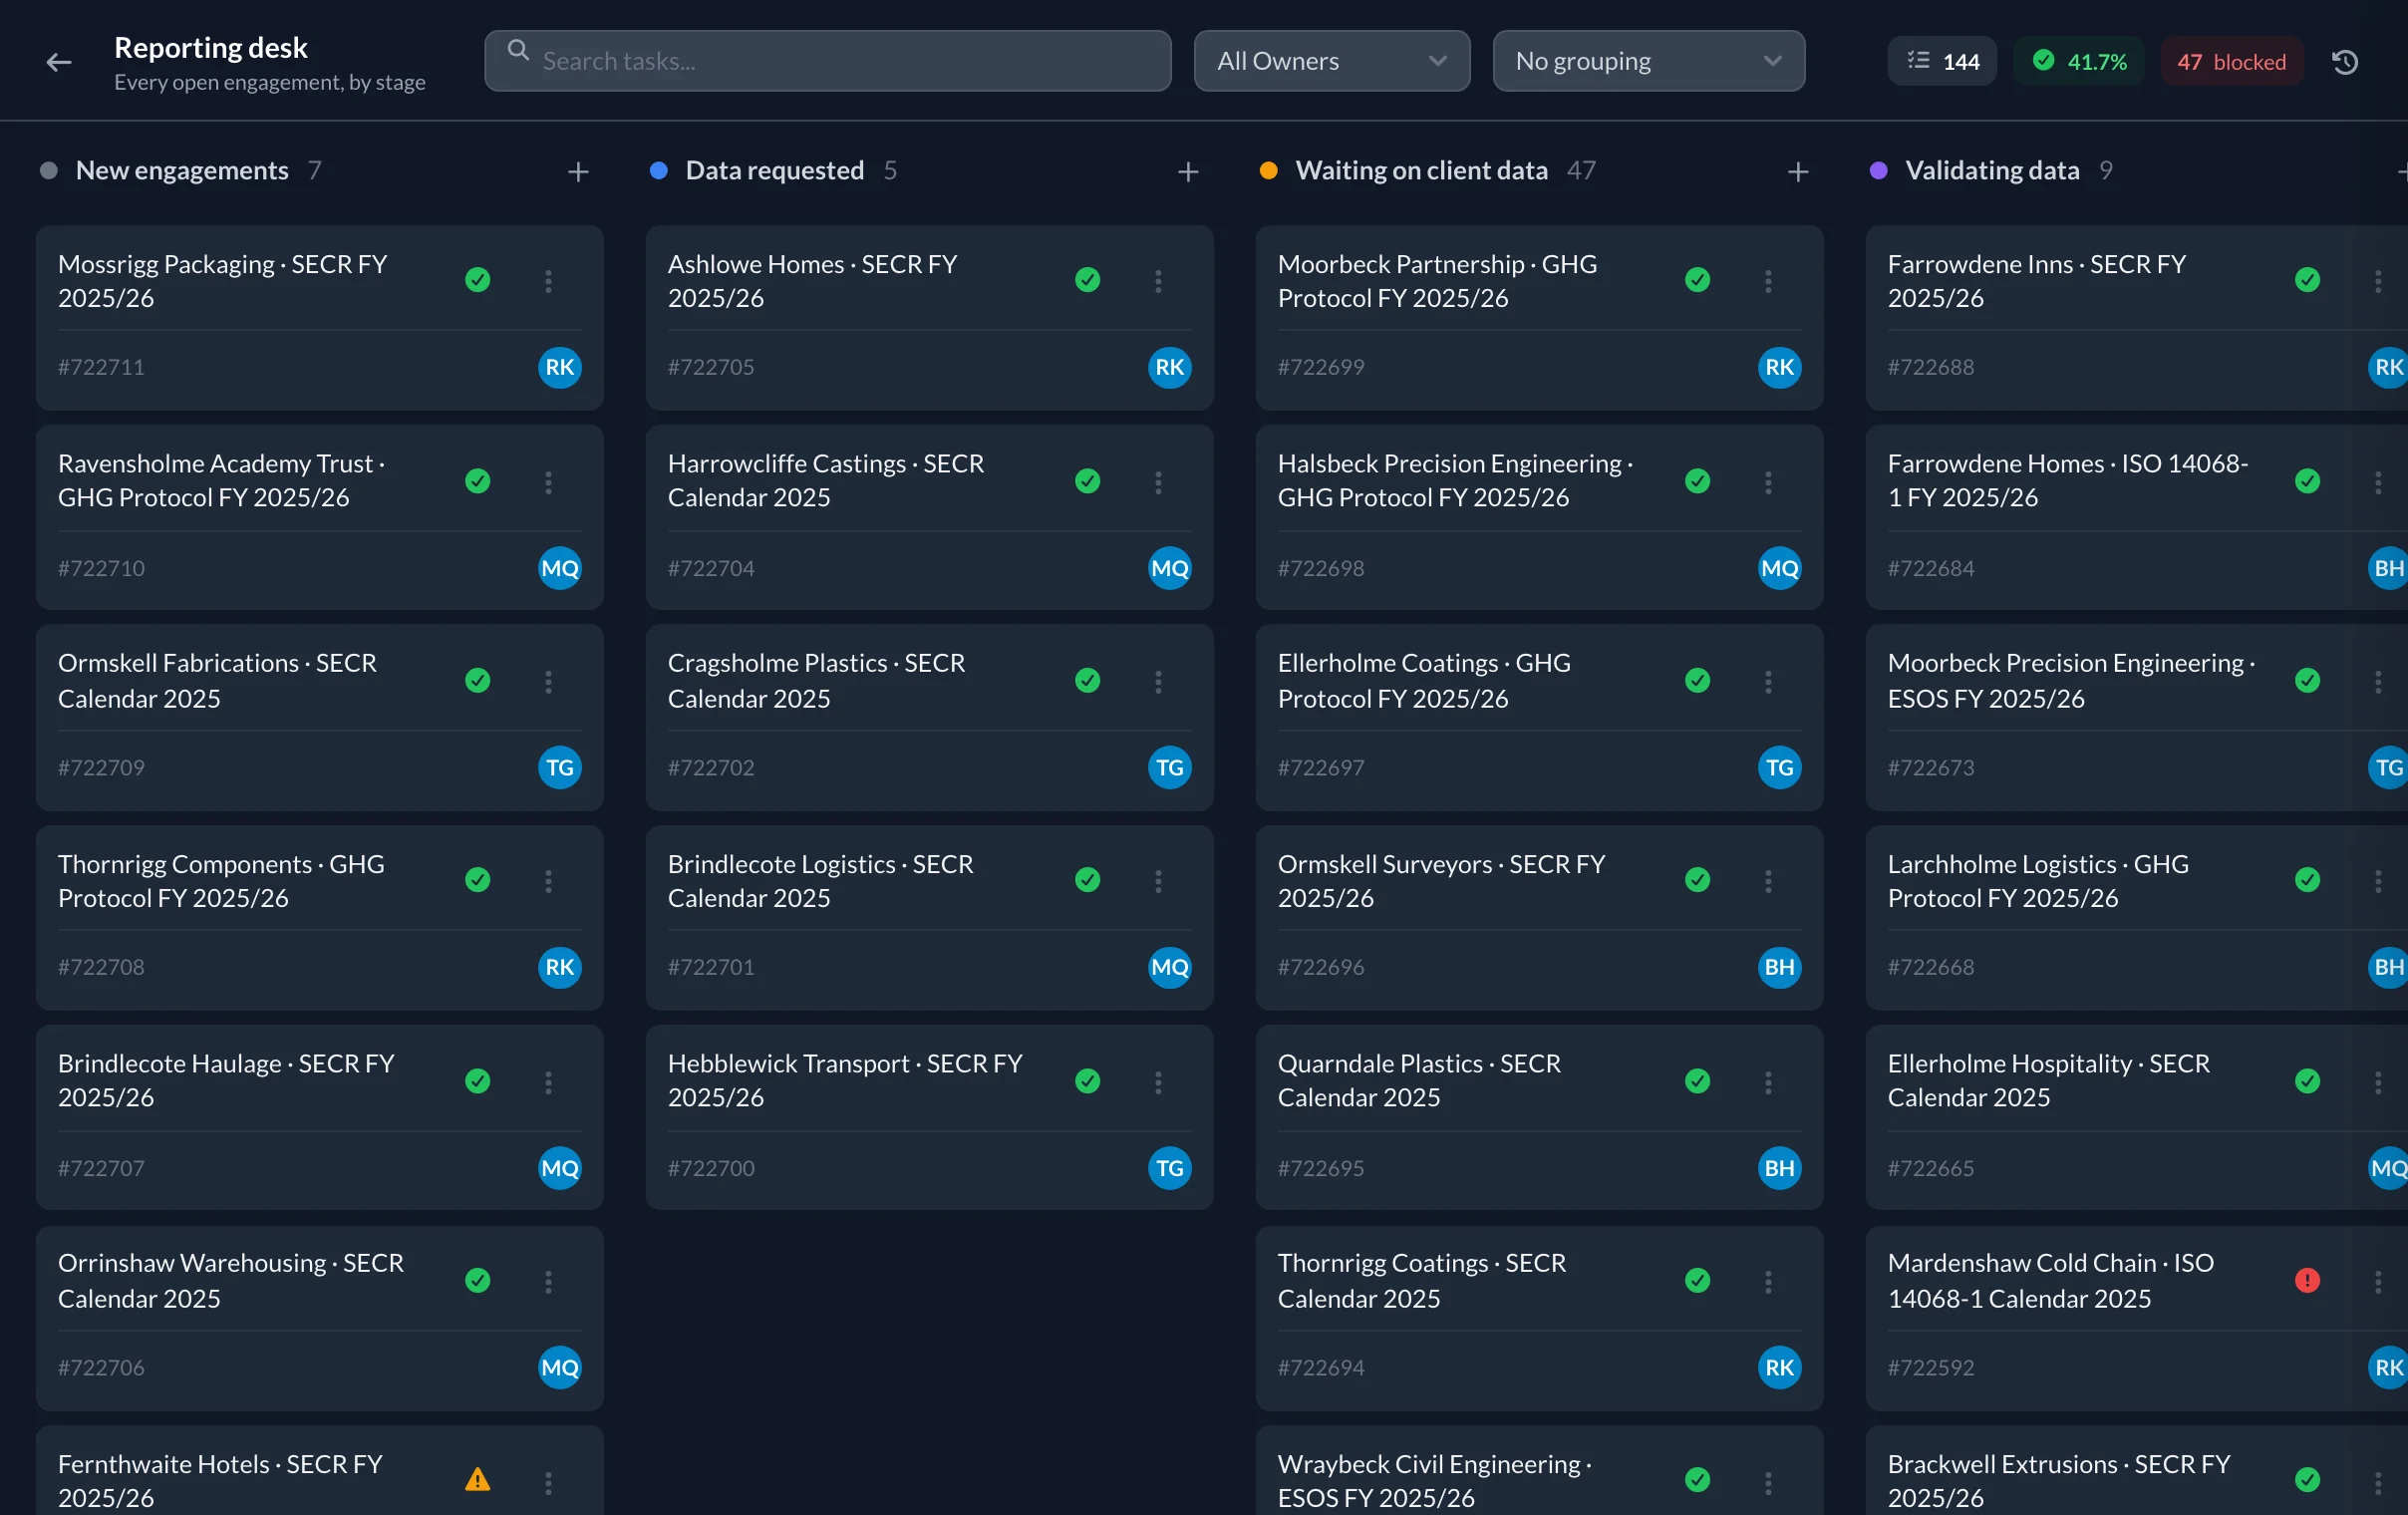2408x1515 pixels.
Task: Open more options for Moorbeck Partnership card
Action: (x=1768, y=281)
